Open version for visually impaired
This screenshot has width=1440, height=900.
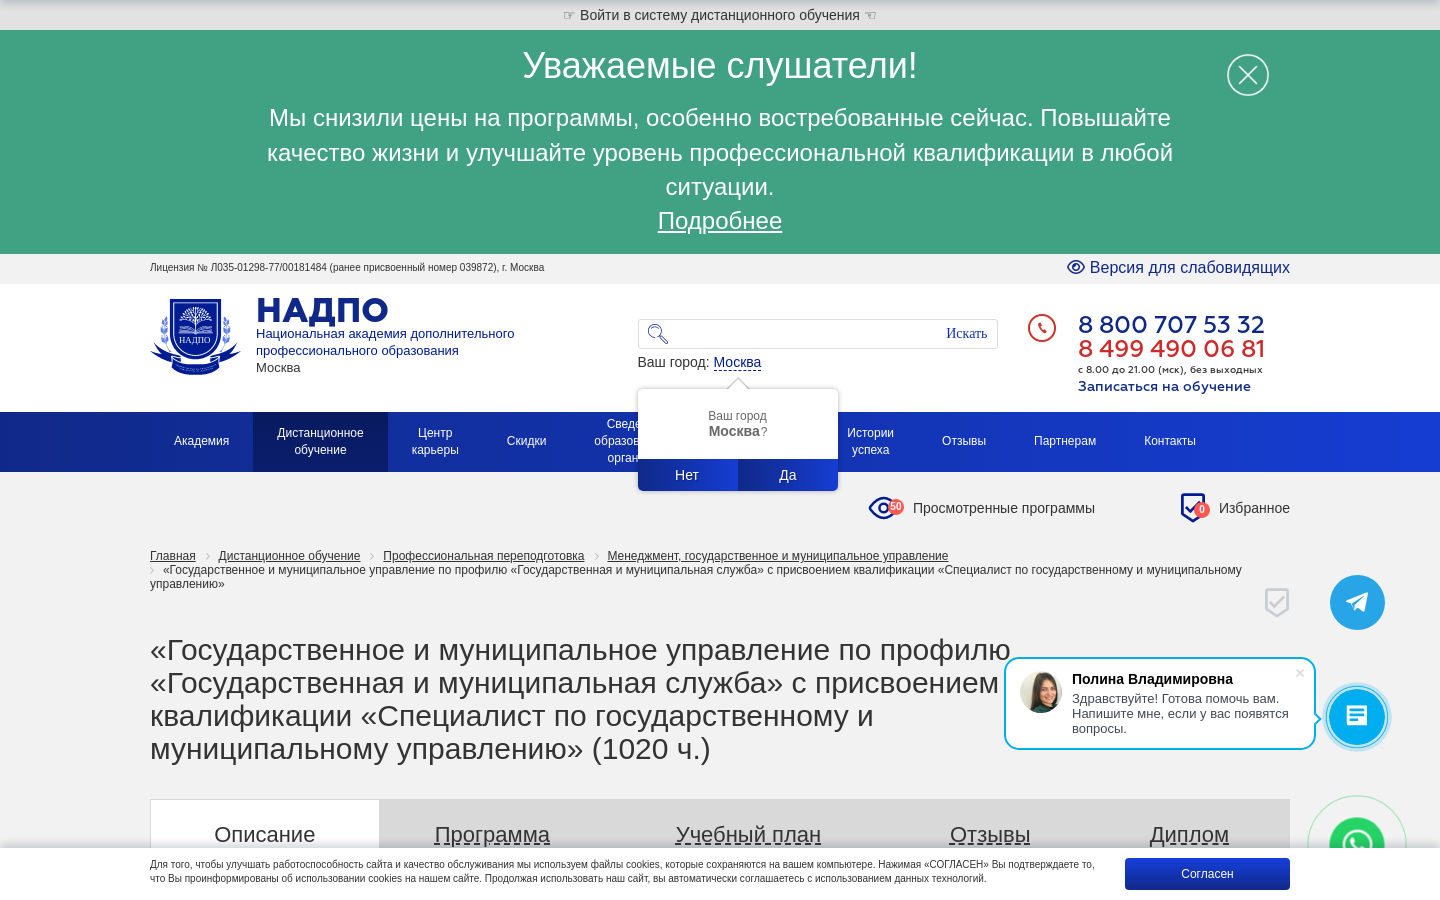1178,267
